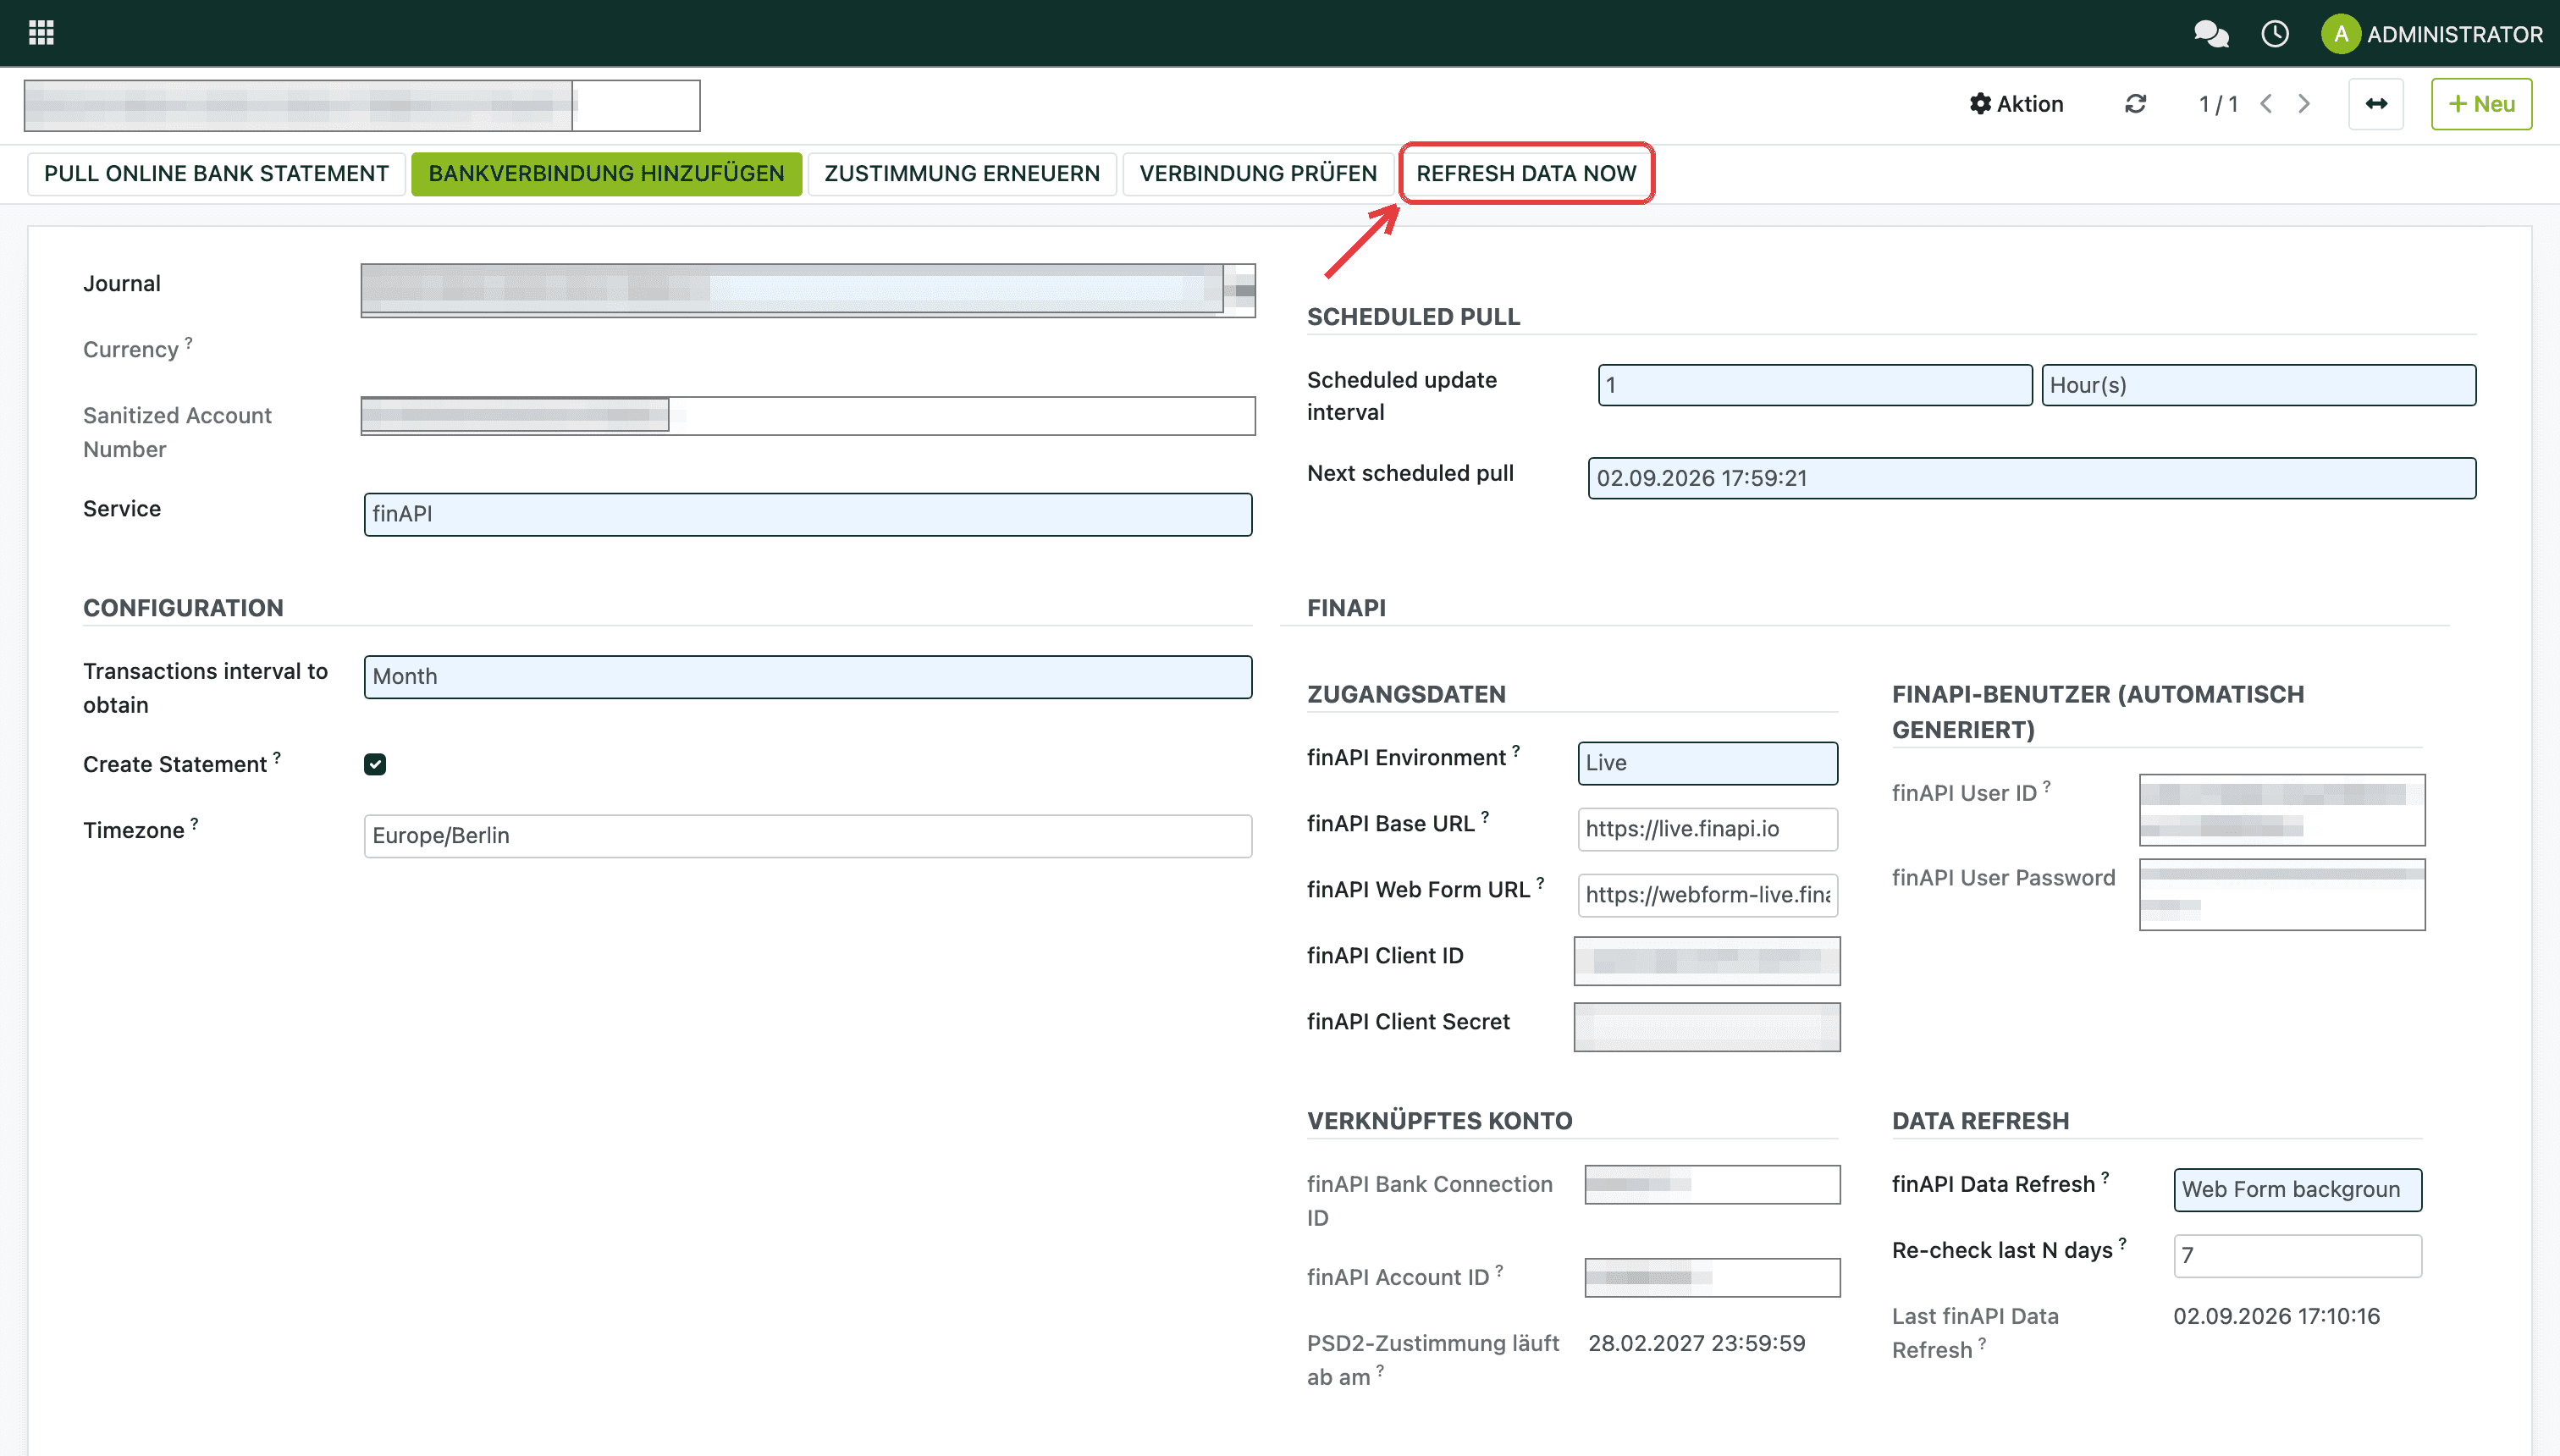The width and height of the screenshot is (2560, 1456).
Task: Select last refresh time 02.09.2026 17:10:16
Action: pos(2276,1316)
